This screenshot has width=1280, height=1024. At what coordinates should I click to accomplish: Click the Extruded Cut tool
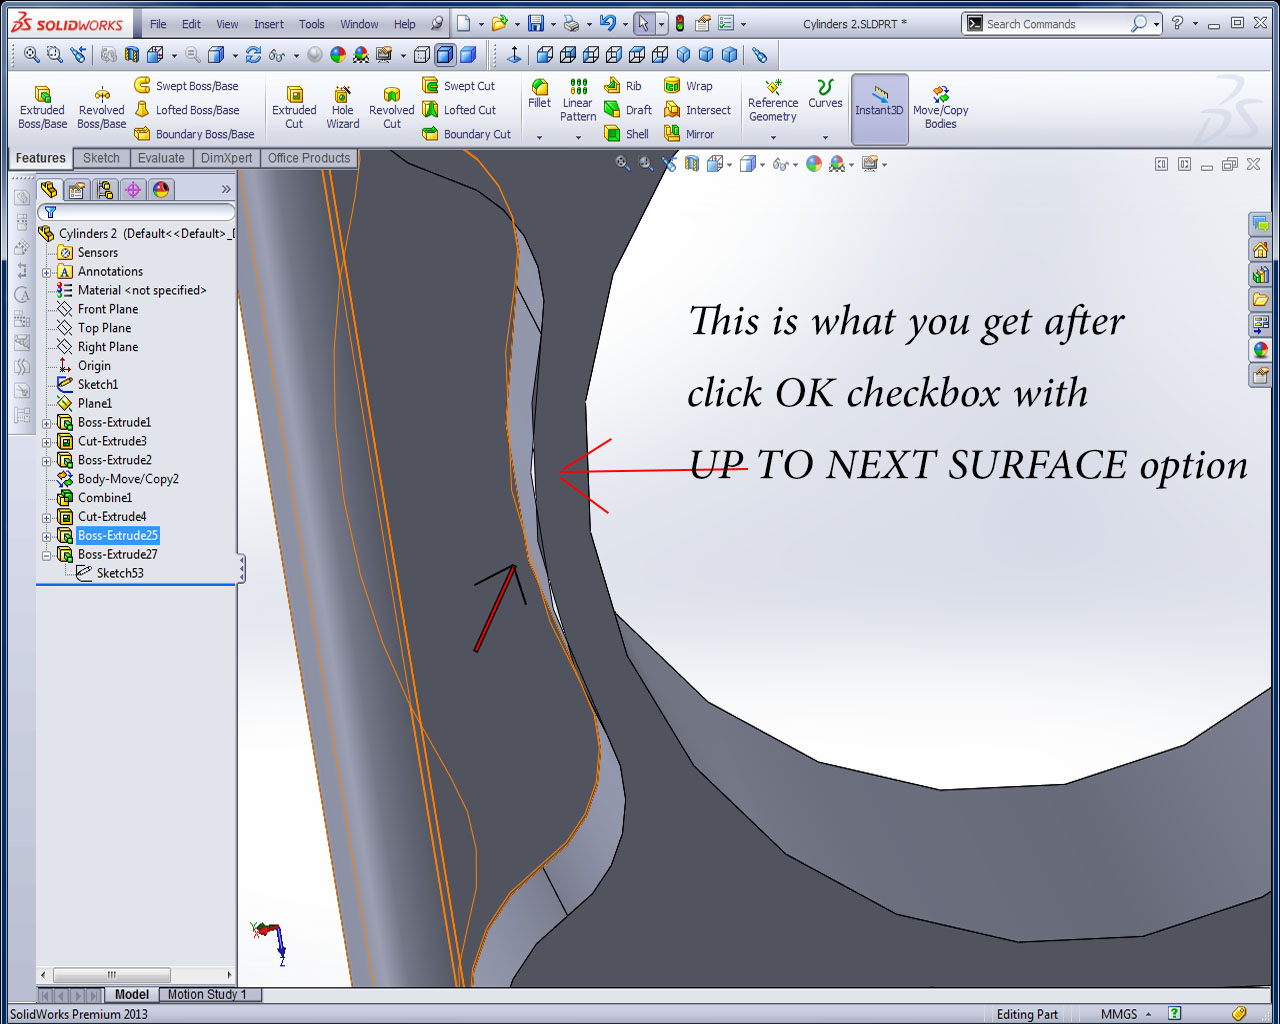coord(294,108)
